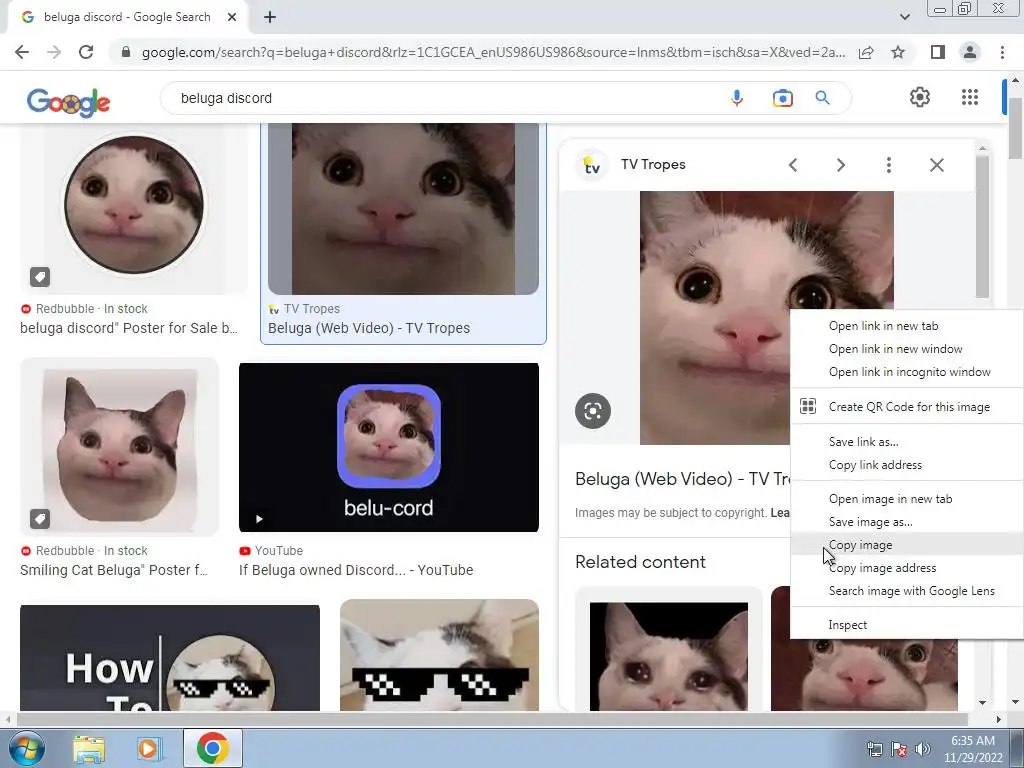The width and height of the screenshot is (1024, 768).
Task: Search by image with the camera icon
Action: (x=782, y=98)
